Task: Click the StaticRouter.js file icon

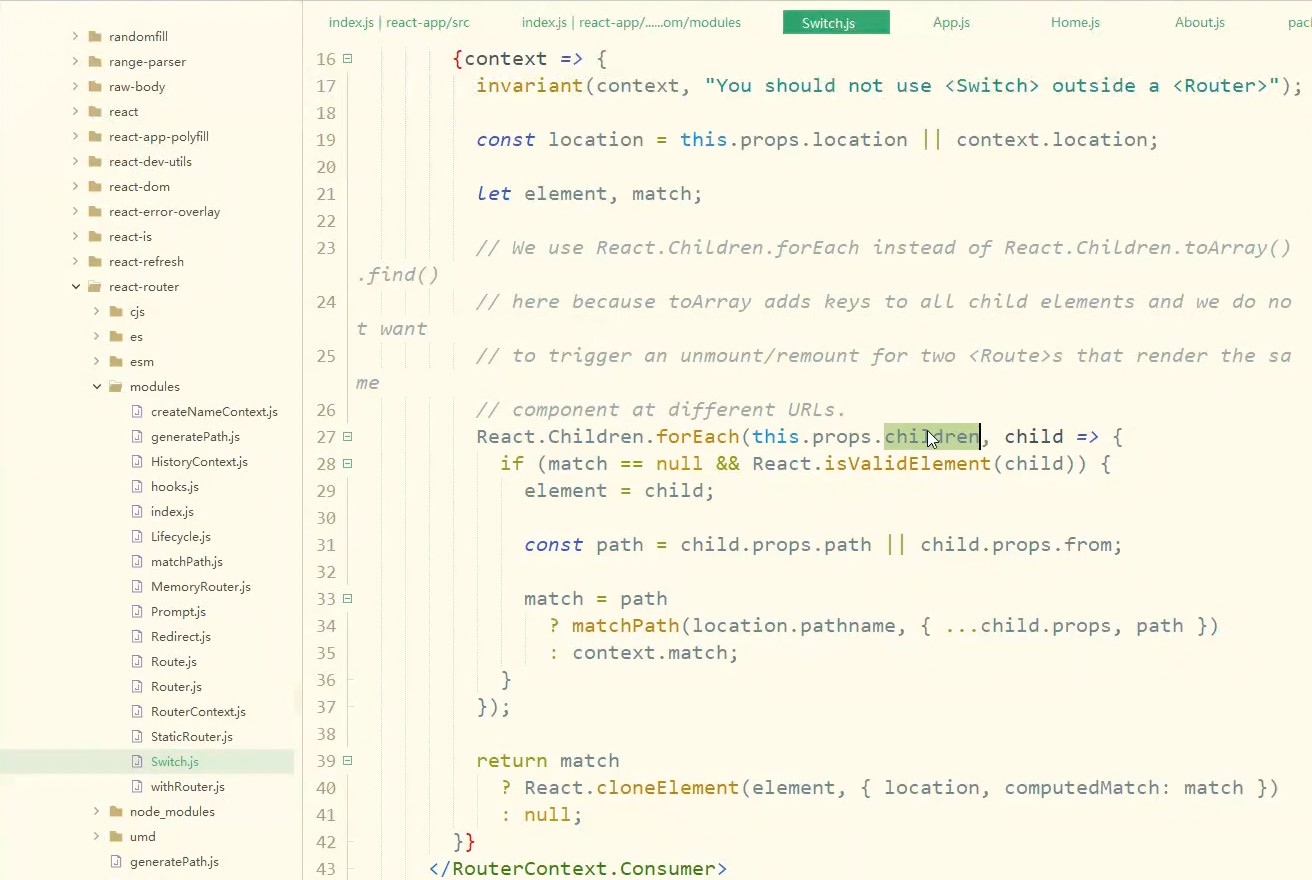Action: click(x=138, y=736)
